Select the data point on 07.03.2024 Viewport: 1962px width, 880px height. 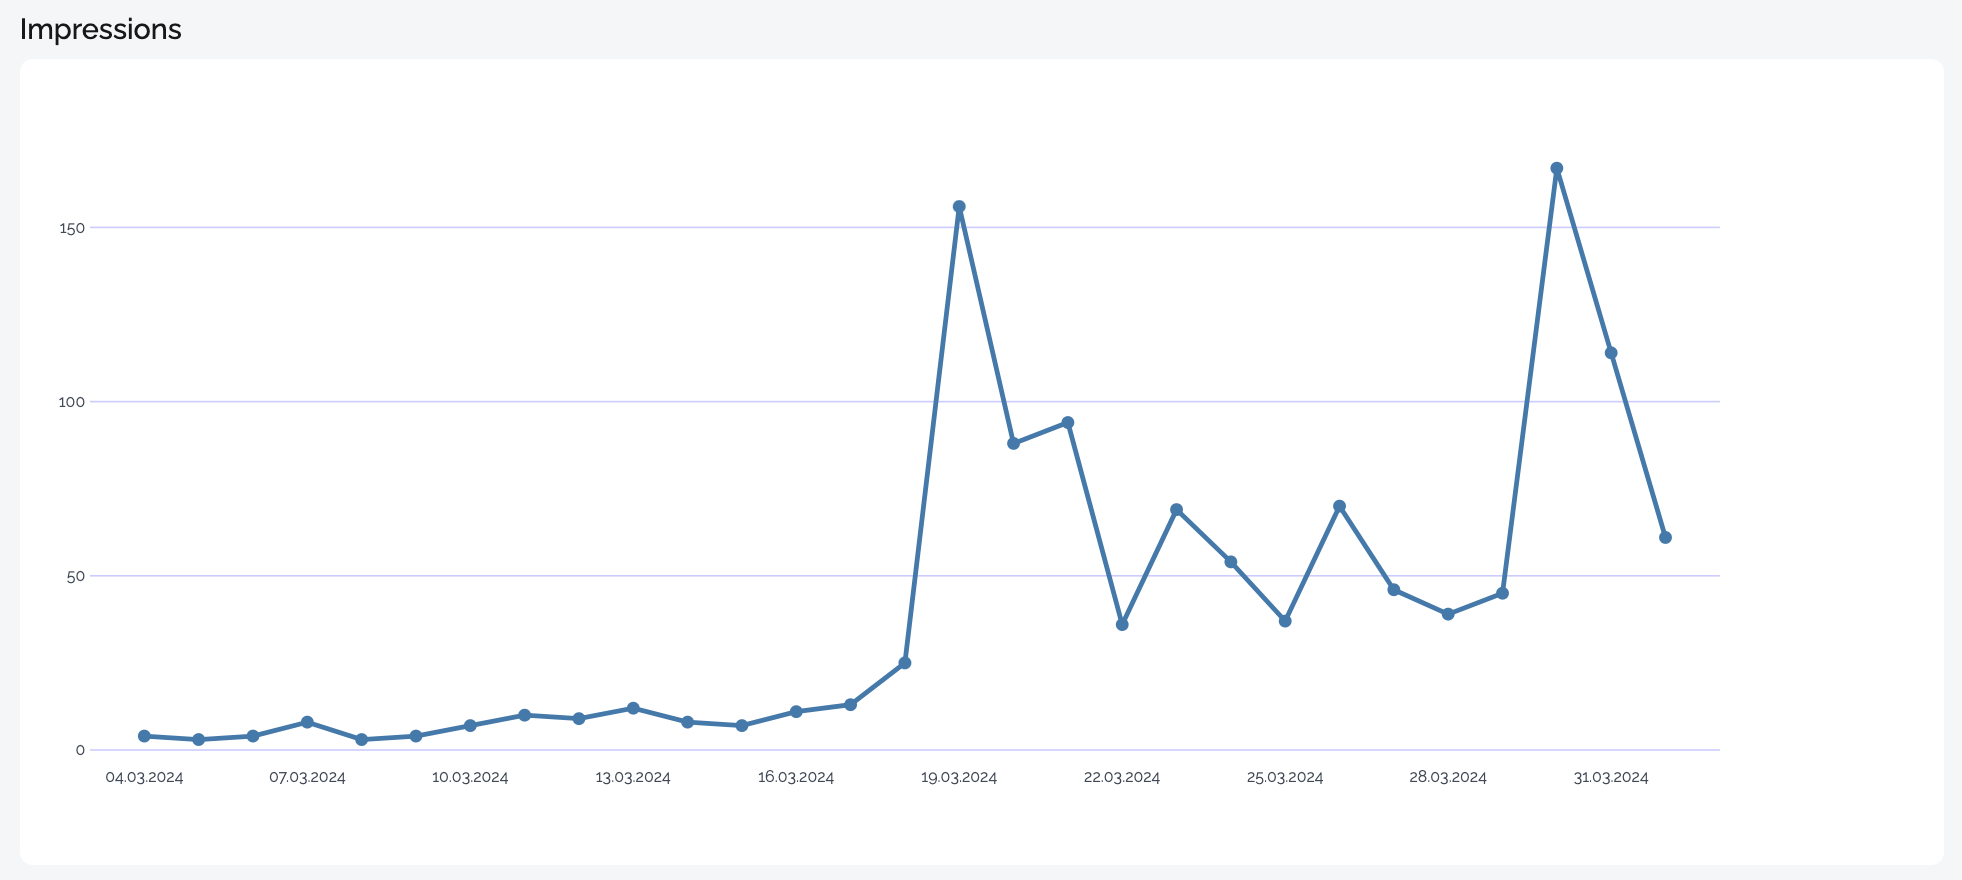[x=307, y=722]
